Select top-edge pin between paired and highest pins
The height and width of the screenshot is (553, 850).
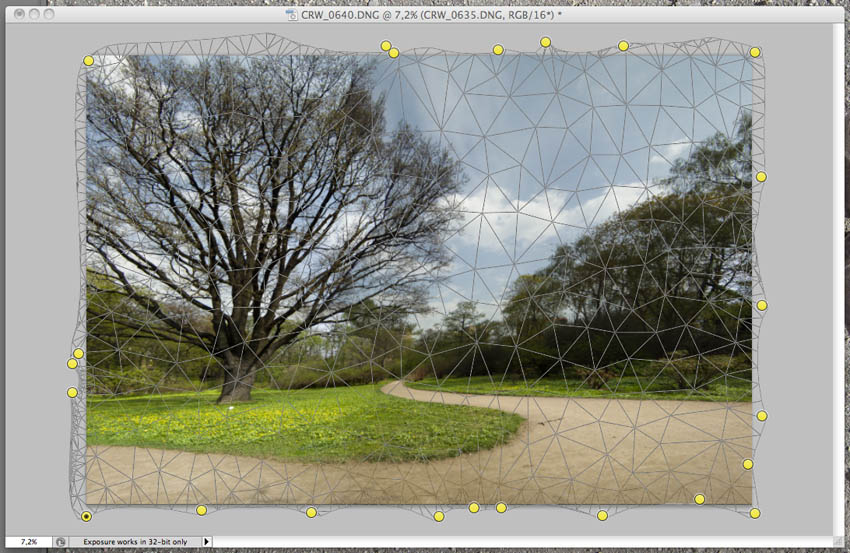click(x=498, y=50)
